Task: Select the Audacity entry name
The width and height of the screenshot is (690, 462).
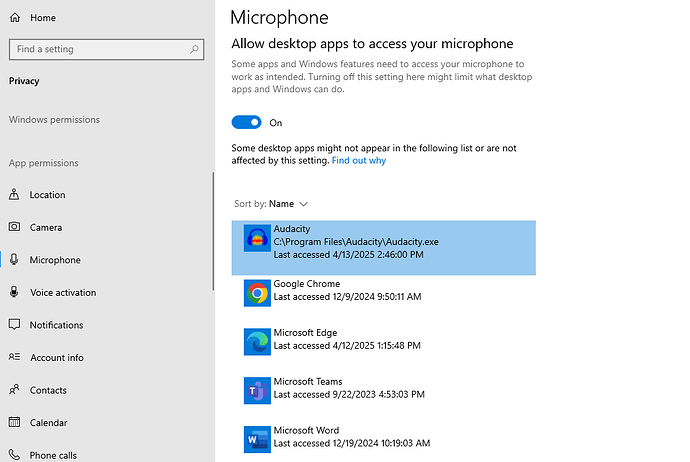Action: tap(292, 229)
